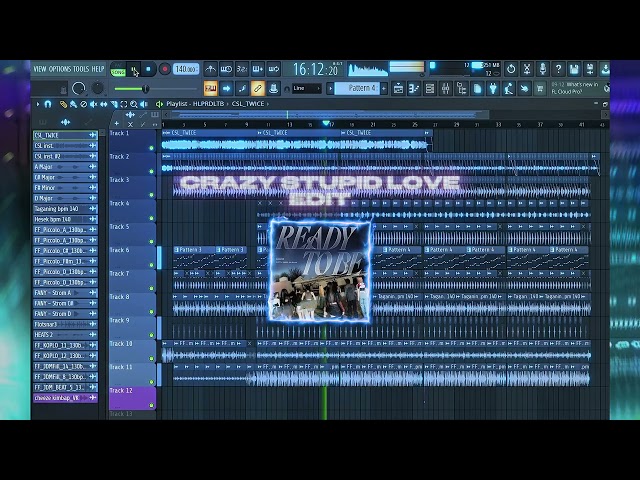The width and height of the screenshot is (640, 480).
Task: Click the shopping cart icon
Action: (x=540, y=88)
